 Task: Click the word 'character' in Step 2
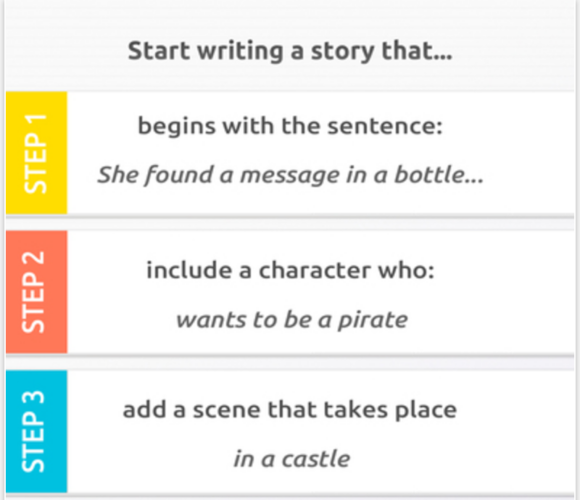314,270
